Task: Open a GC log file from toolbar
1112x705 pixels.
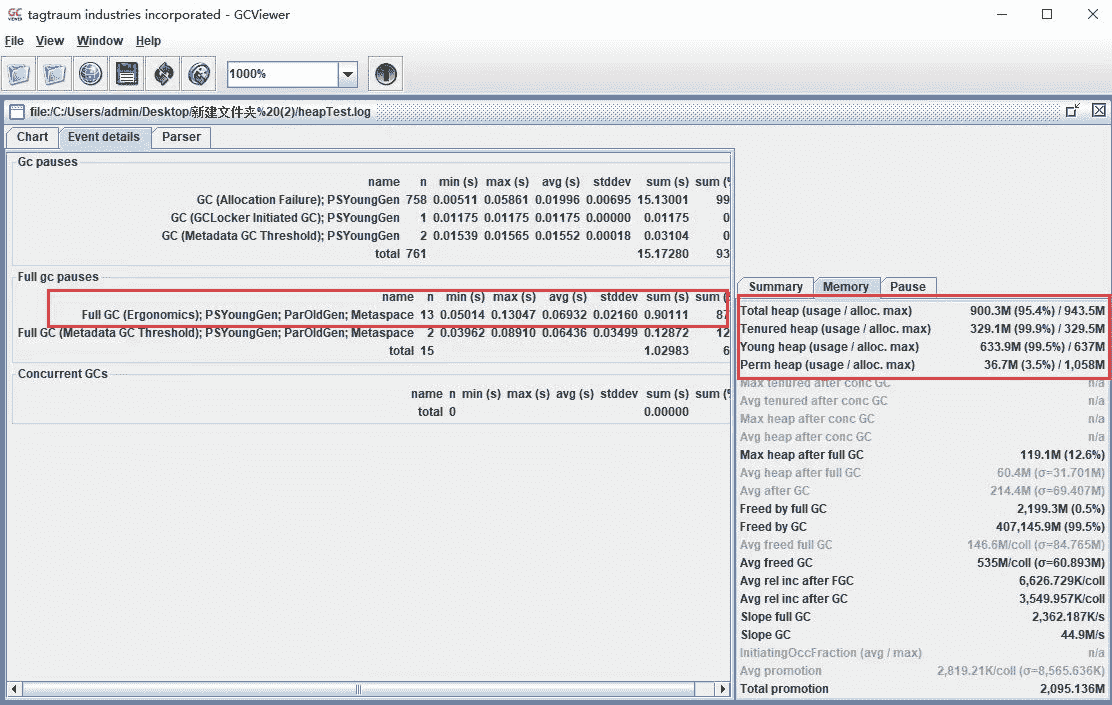Action: point(18,74)
